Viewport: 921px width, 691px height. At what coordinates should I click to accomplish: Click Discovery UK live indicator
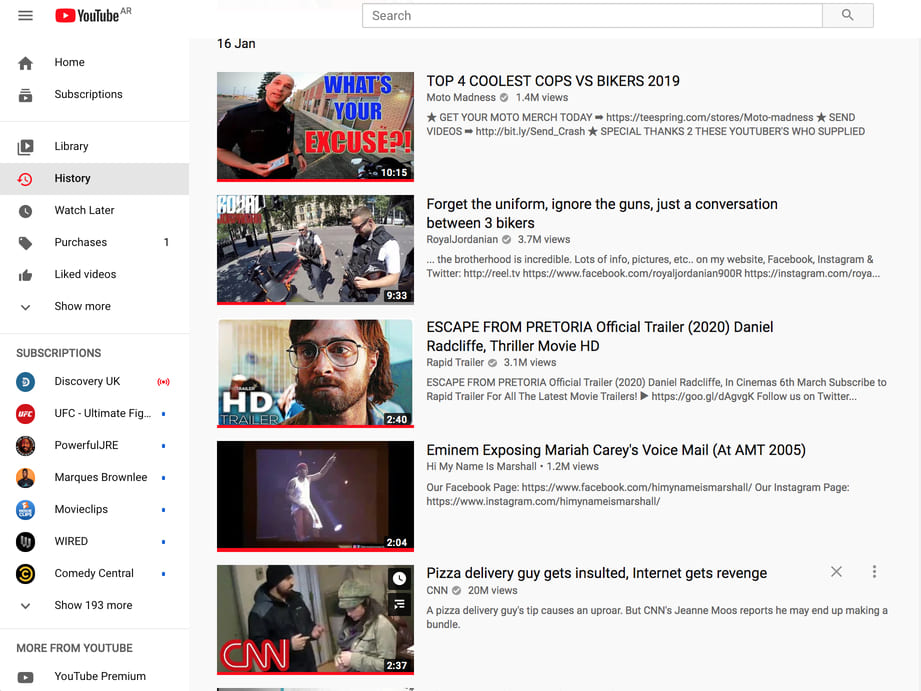(x=163, y=382)
